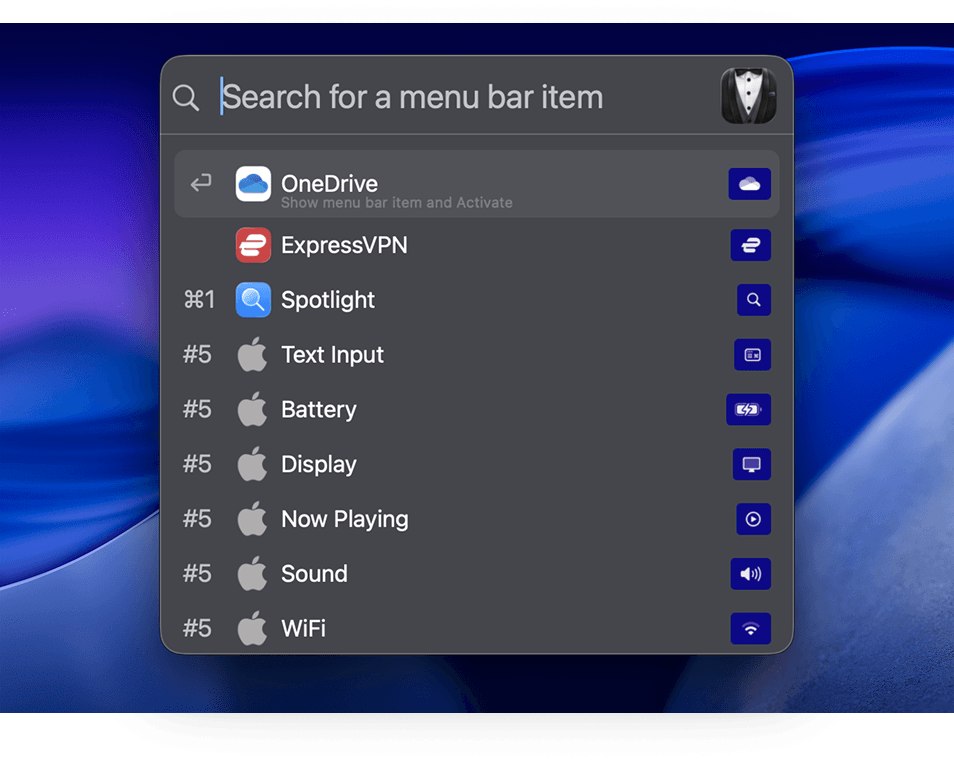This screenshot has height=762, width=954.
Task: Click the Spotlight app icon
Action: pyautogui.click(x=253, y=300)
